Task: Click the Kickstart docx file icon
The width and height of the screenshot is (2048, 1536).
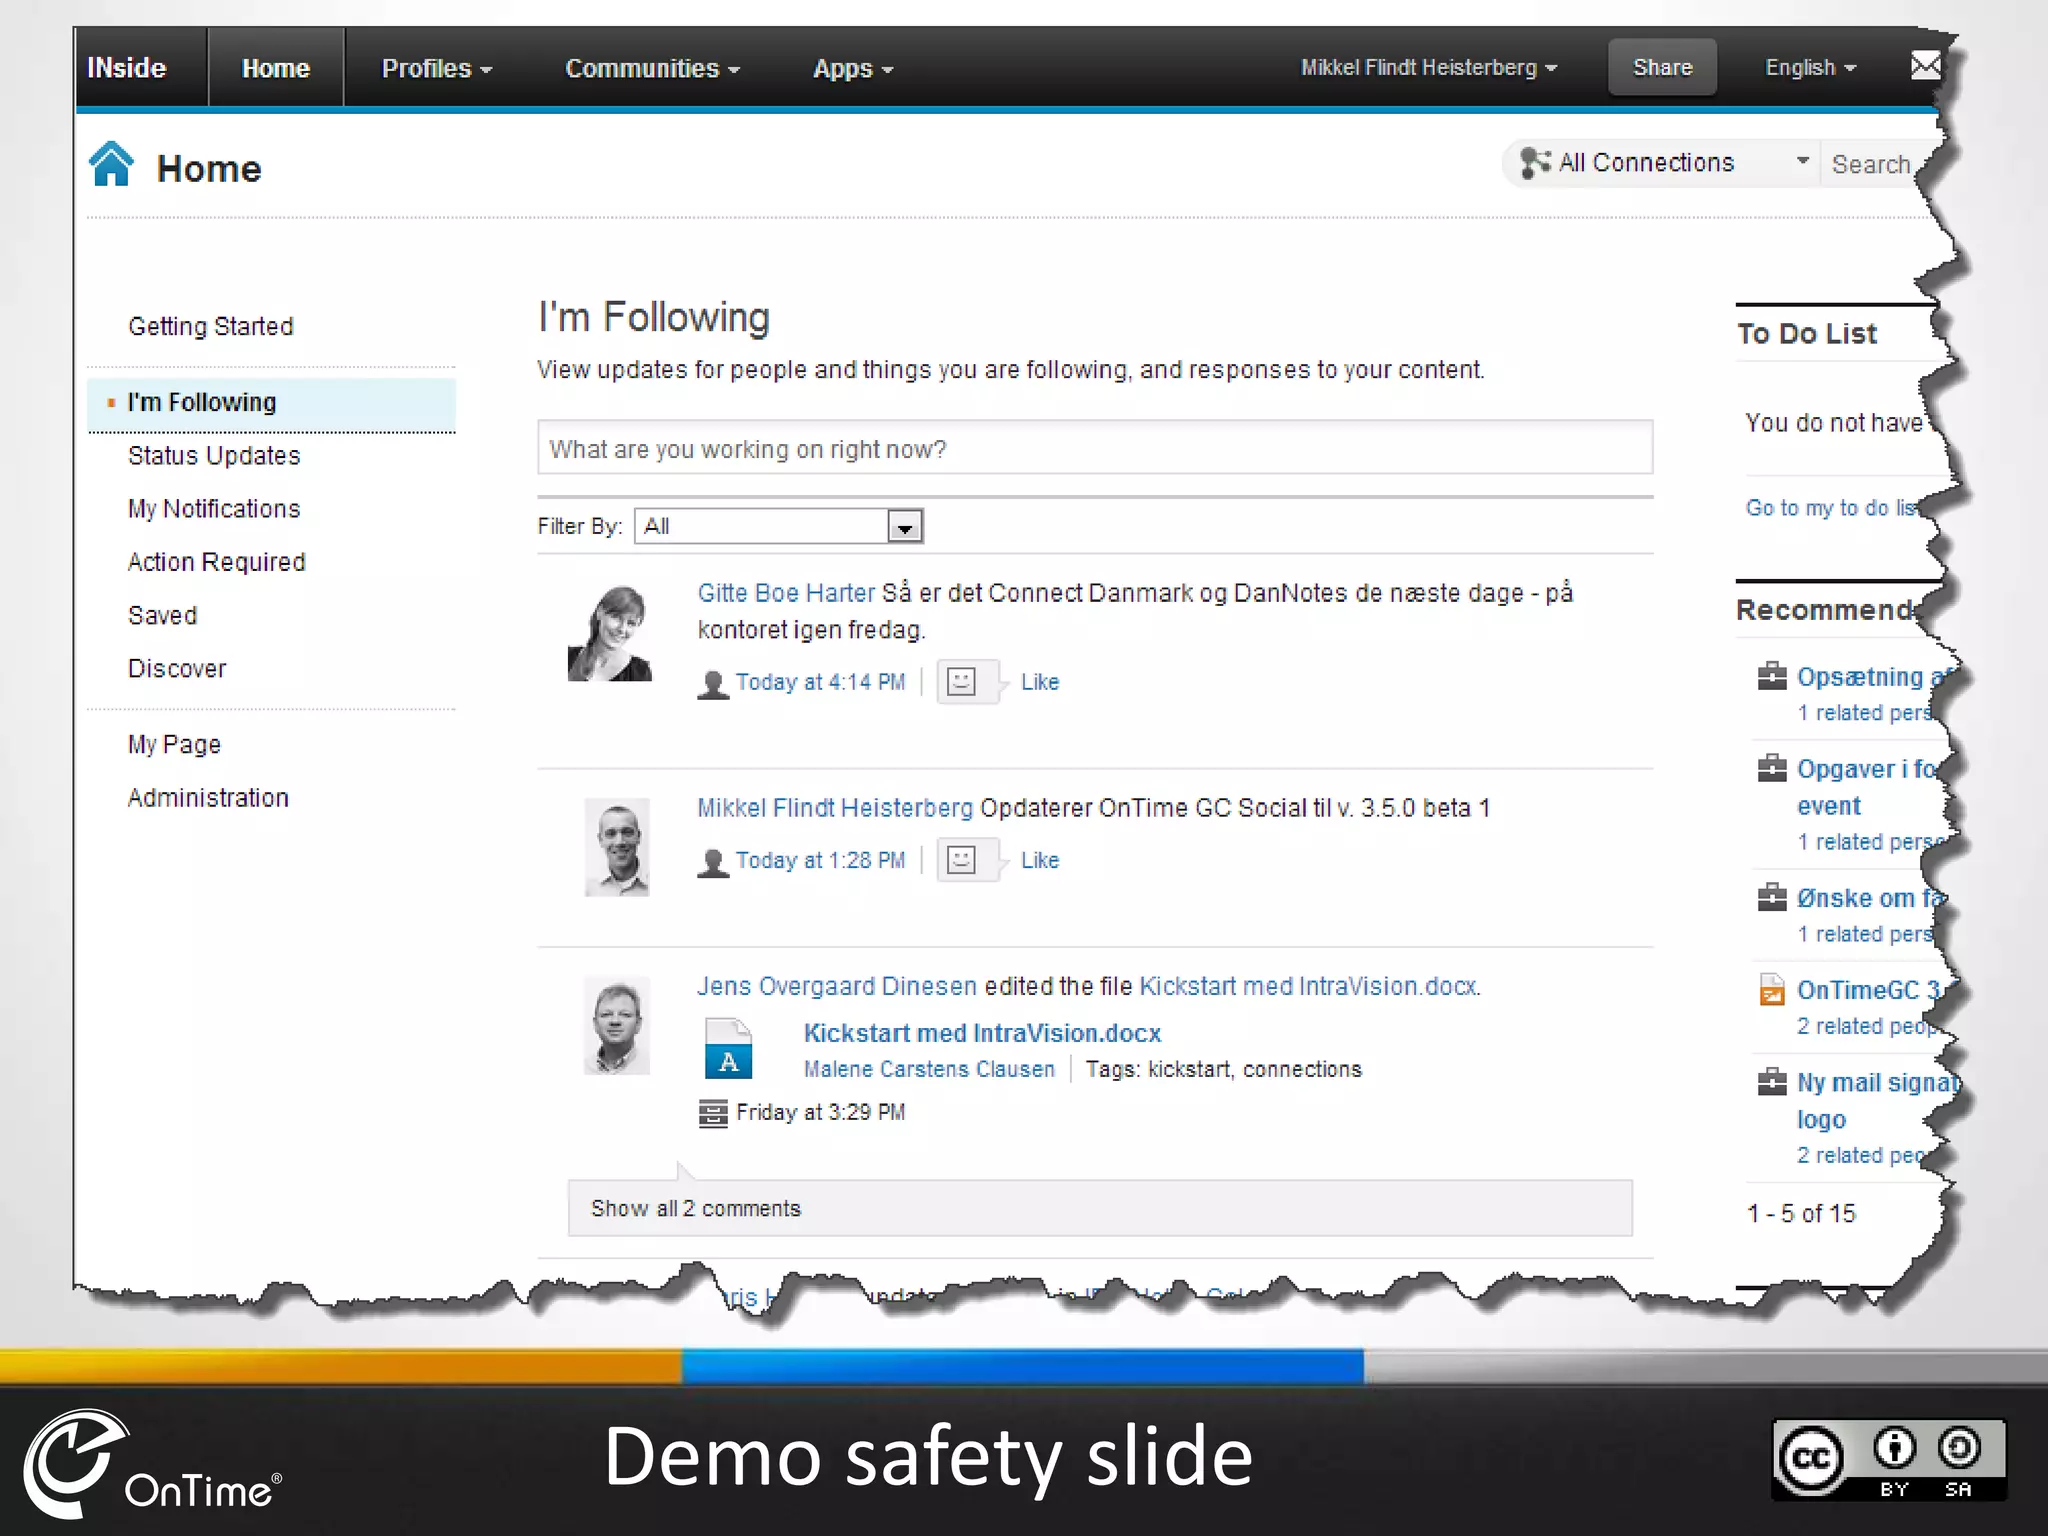Action: coord(728,1048)
